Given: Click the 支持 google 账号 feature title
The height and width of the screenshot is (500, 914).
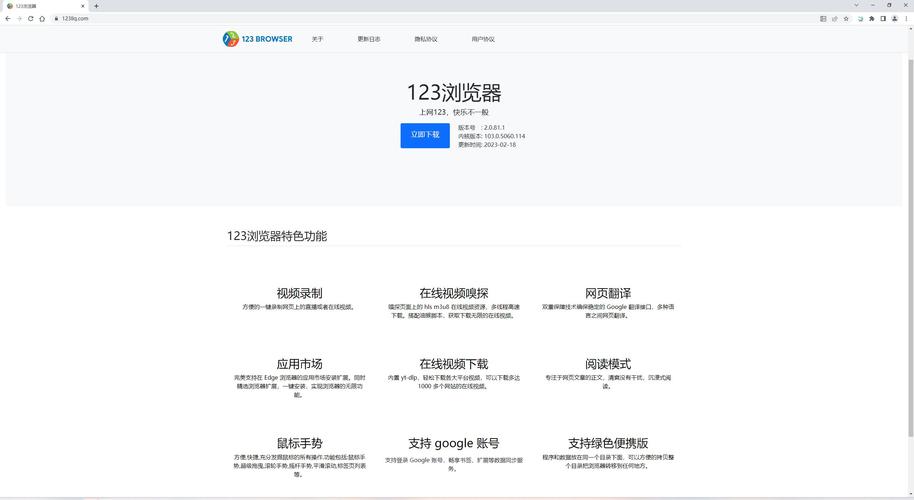Looking at the screenshot, I should (454, 443).
